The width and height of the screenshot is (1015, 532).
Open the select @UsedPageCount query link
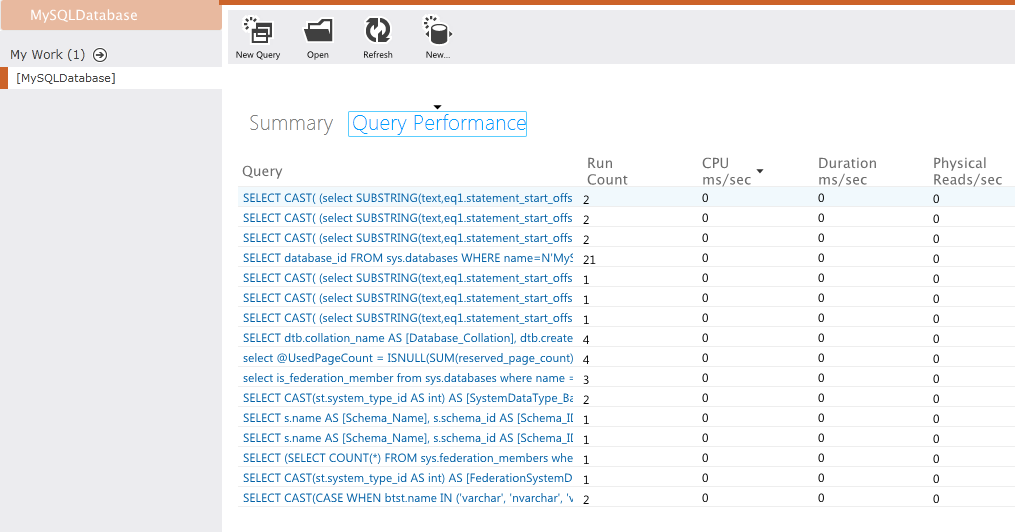(x=407, y=358)
